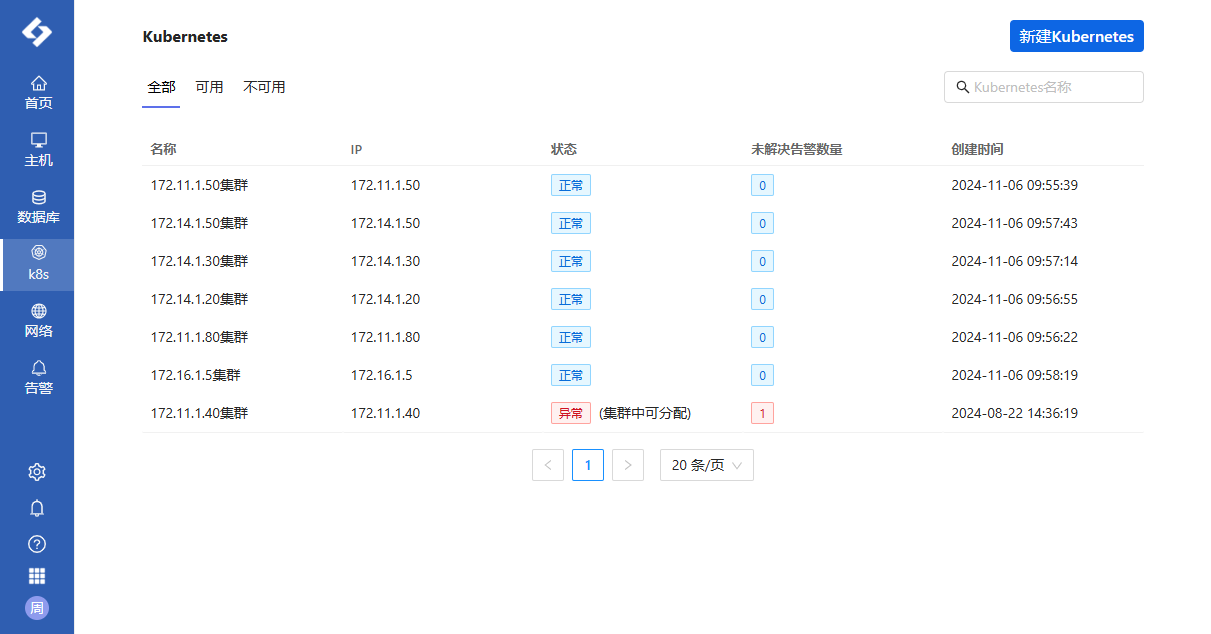Click the IP column header
Image resolution: width=1211 pixels, height=634 pixels.
coord(356,149)
